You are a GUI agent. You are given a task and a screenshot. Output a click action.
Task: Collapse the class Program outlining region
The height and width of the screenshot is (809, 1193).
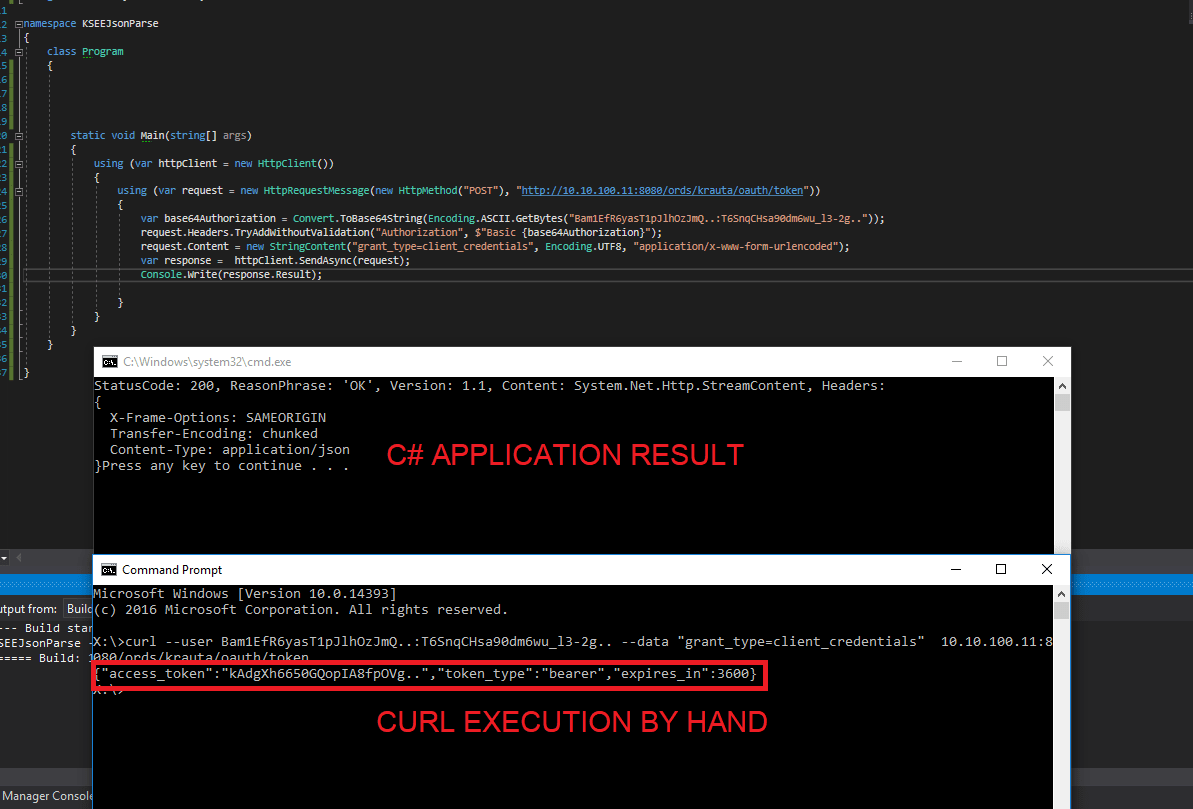click(x=18, y=52)
